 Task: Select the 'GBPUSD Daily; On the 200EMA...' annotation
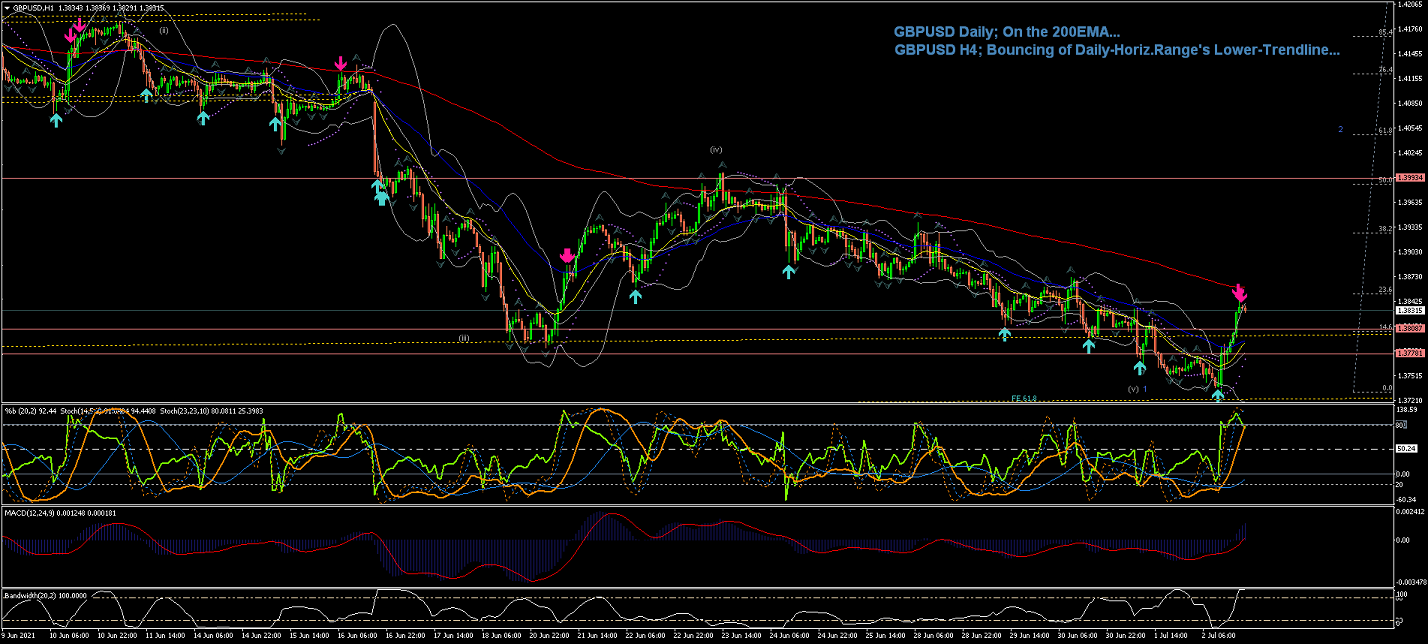(1007, 32)
